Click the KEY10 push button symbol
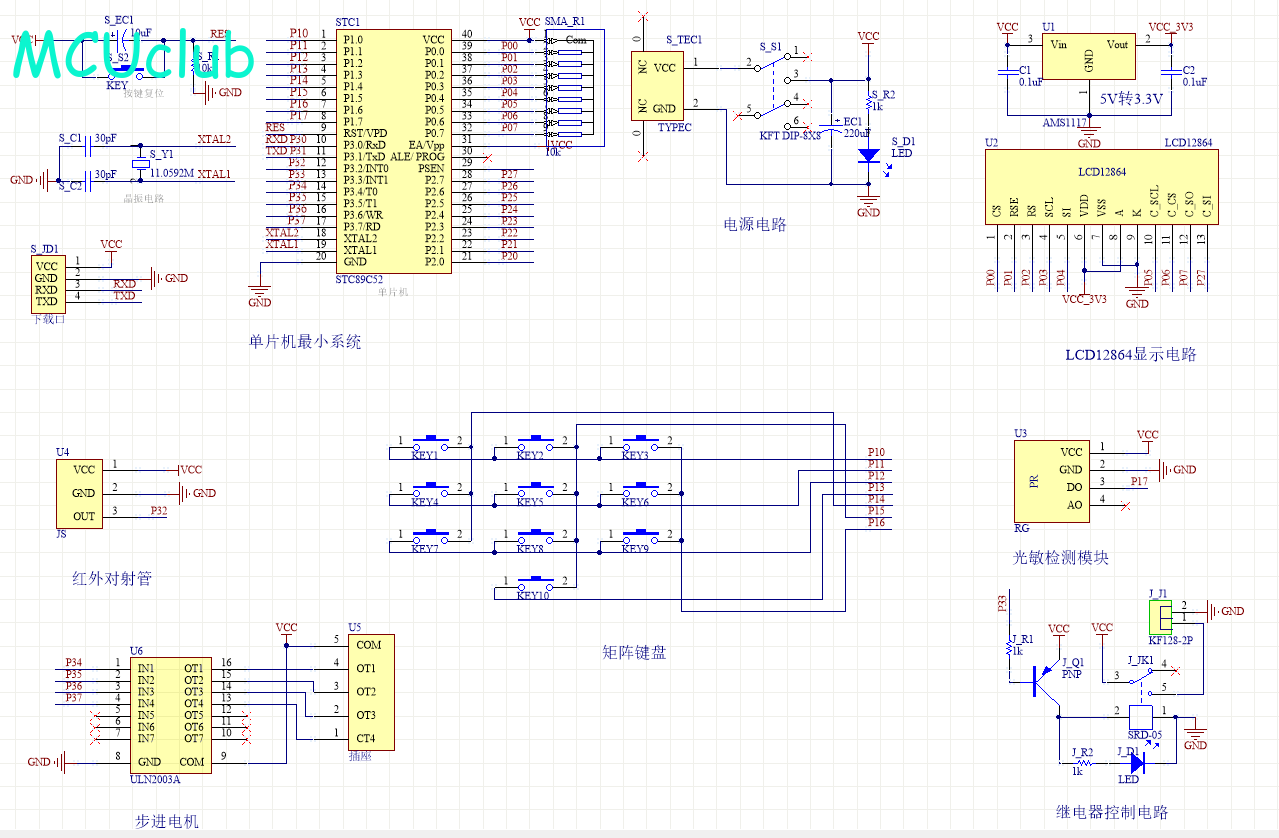This screenshot has height=838, width=1279. pos(537,581)
